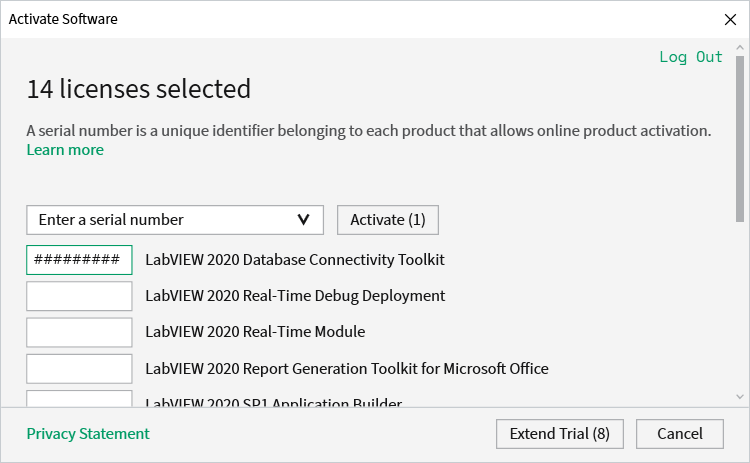Click the scrollbar down arrow
Viewport: 750px width, 463px height.
click(x=740, y=397)
